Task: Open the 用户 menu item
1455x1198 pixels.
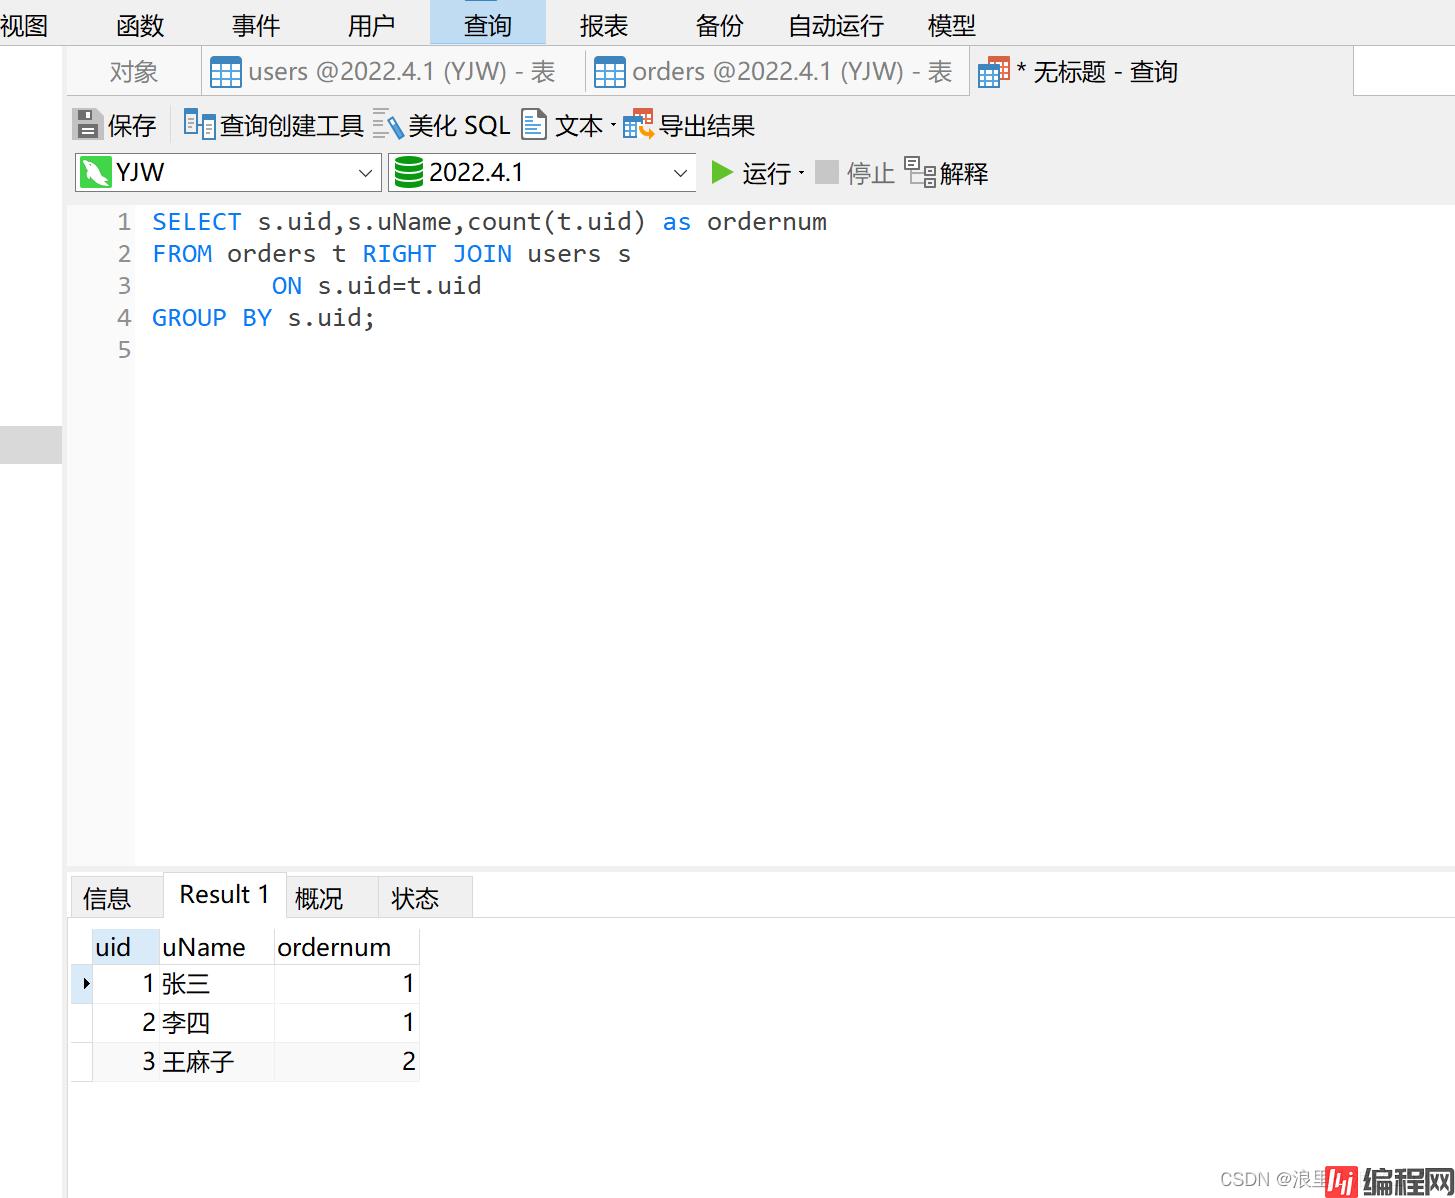Action: point(372,26)
